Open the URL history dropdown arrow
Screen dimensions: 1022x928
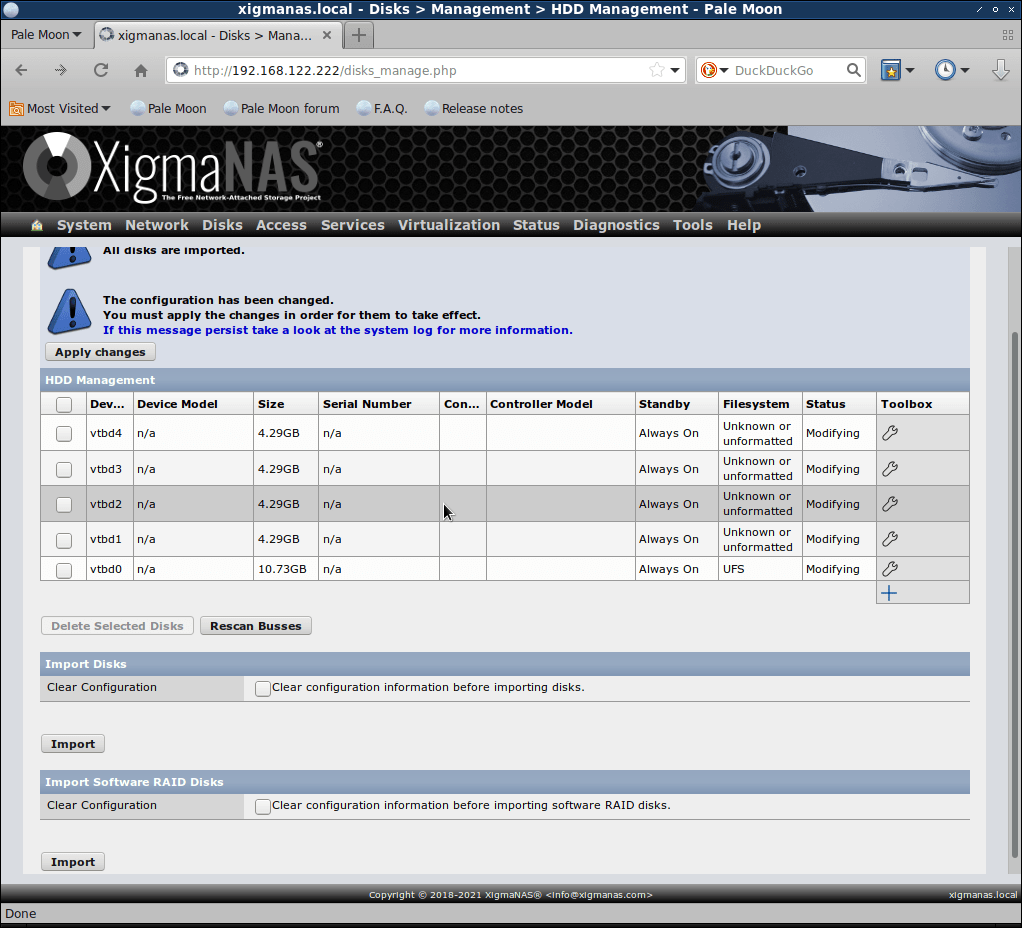(675, 70)
